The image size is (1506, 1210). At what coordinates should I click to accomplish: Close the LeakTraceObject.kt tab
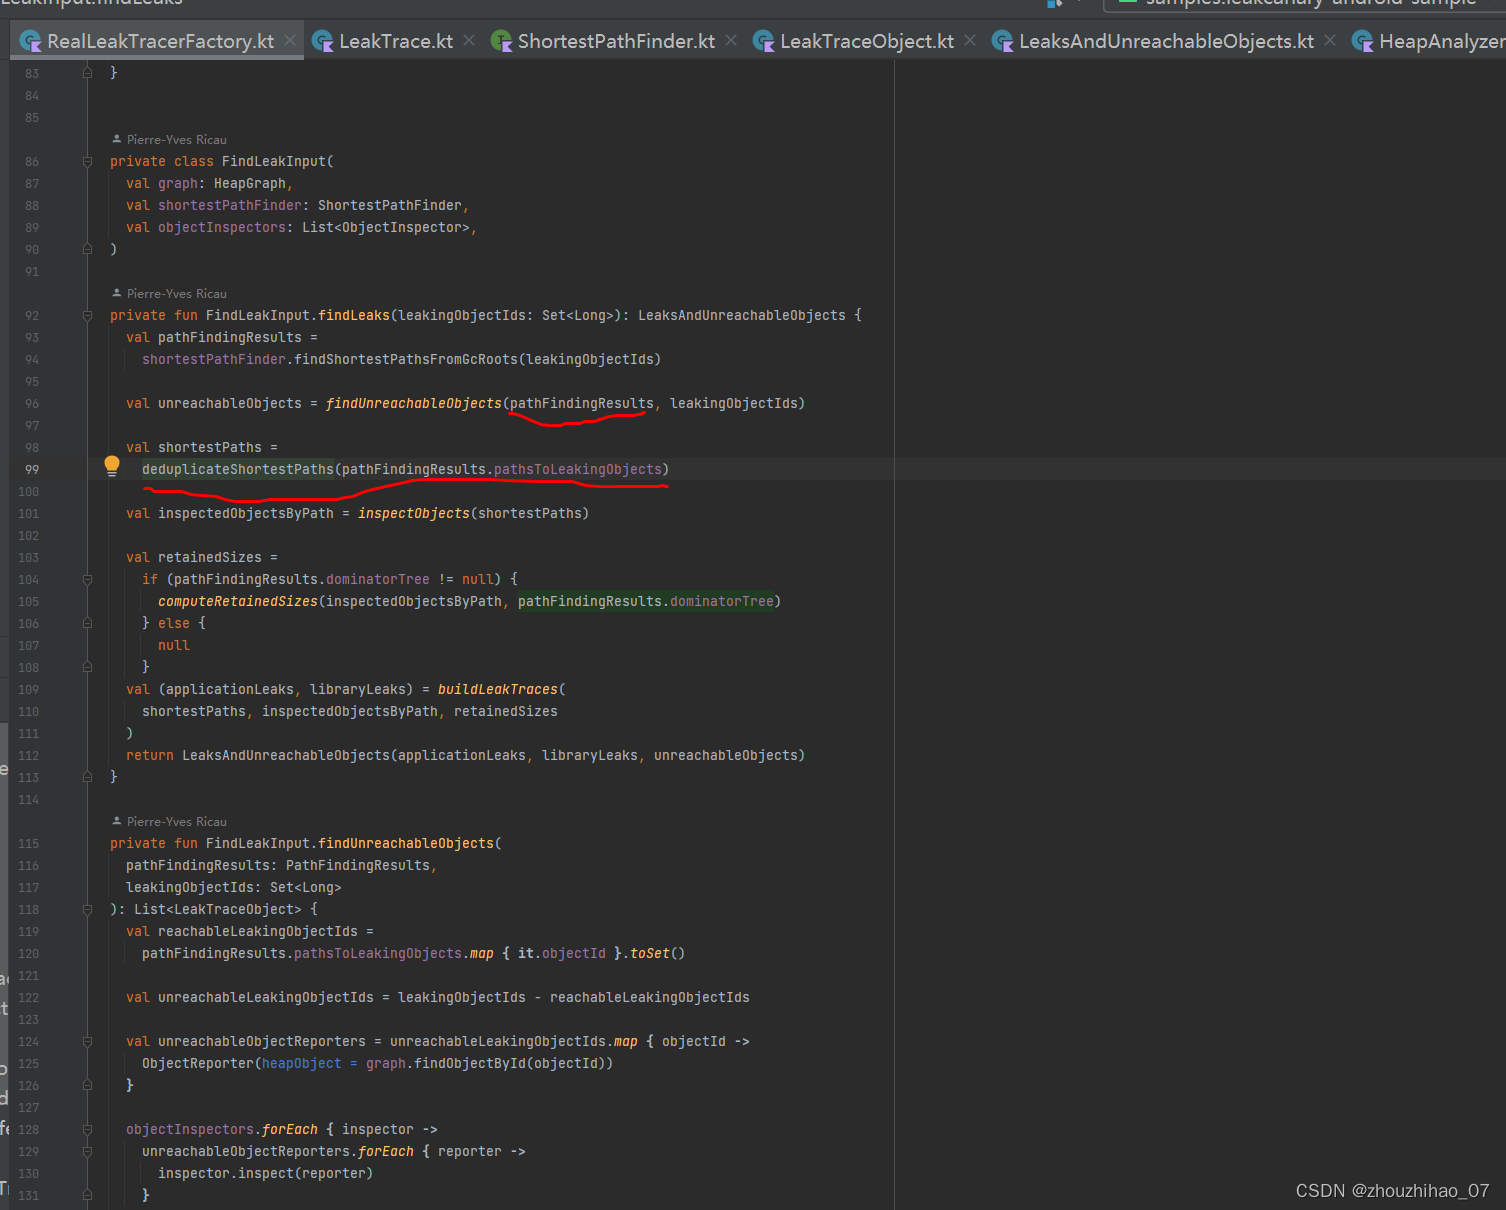970,40
